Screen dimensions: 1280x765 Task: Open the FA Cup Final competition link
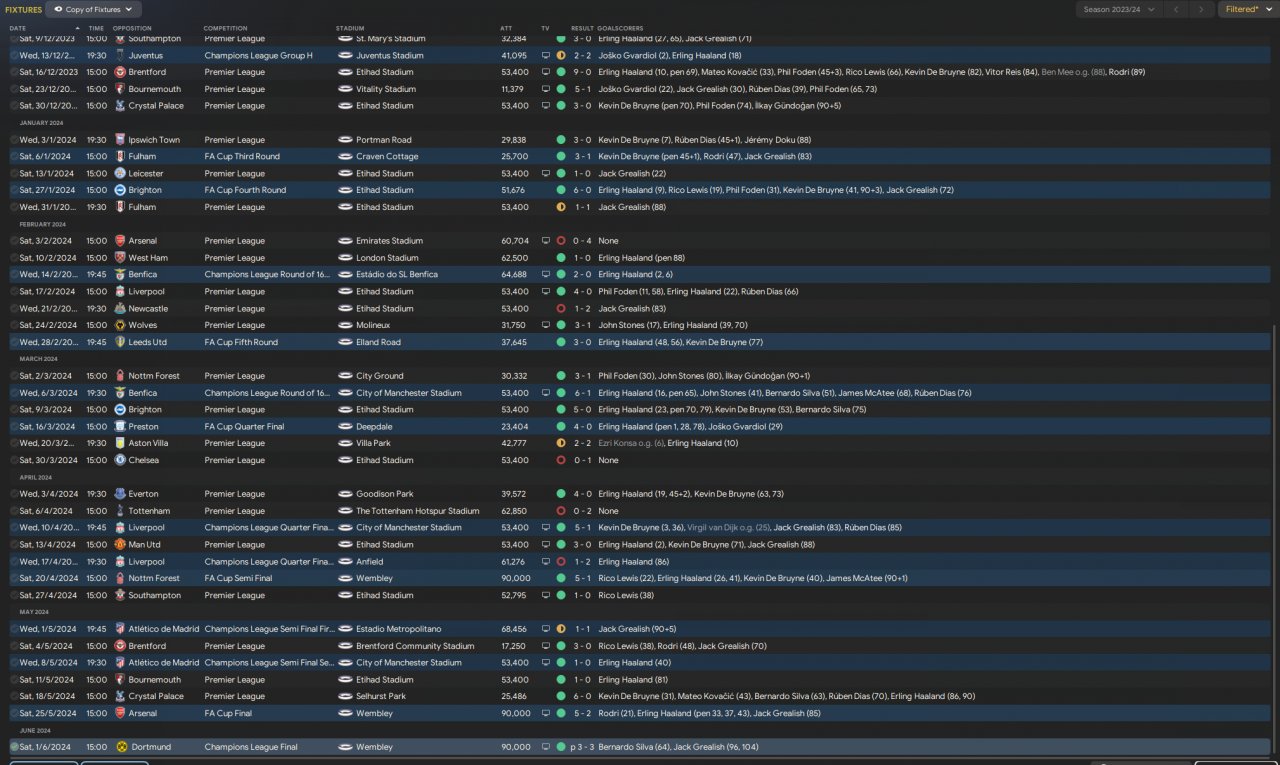tap(229, 713)
